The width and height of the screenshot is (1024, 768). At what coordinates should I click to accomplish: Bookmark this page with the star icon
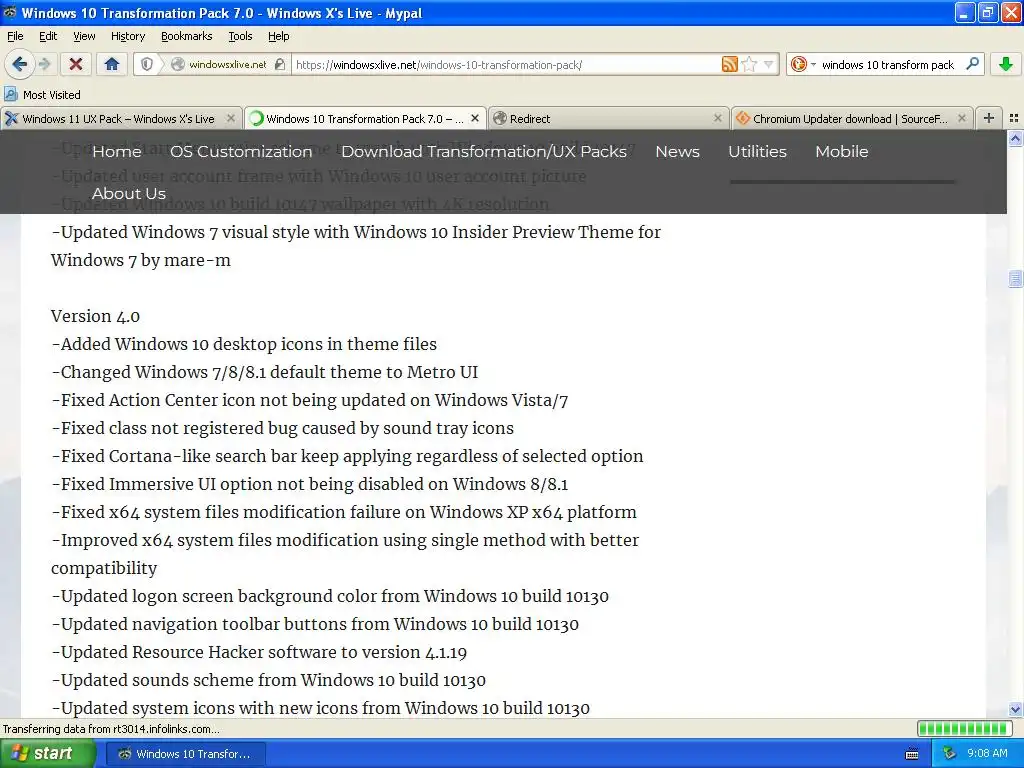tap(749, 64)
